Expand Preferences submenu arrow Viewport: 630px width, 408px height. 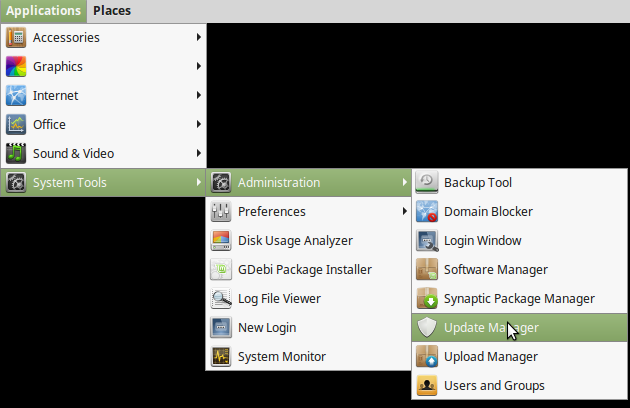[404, 211]
